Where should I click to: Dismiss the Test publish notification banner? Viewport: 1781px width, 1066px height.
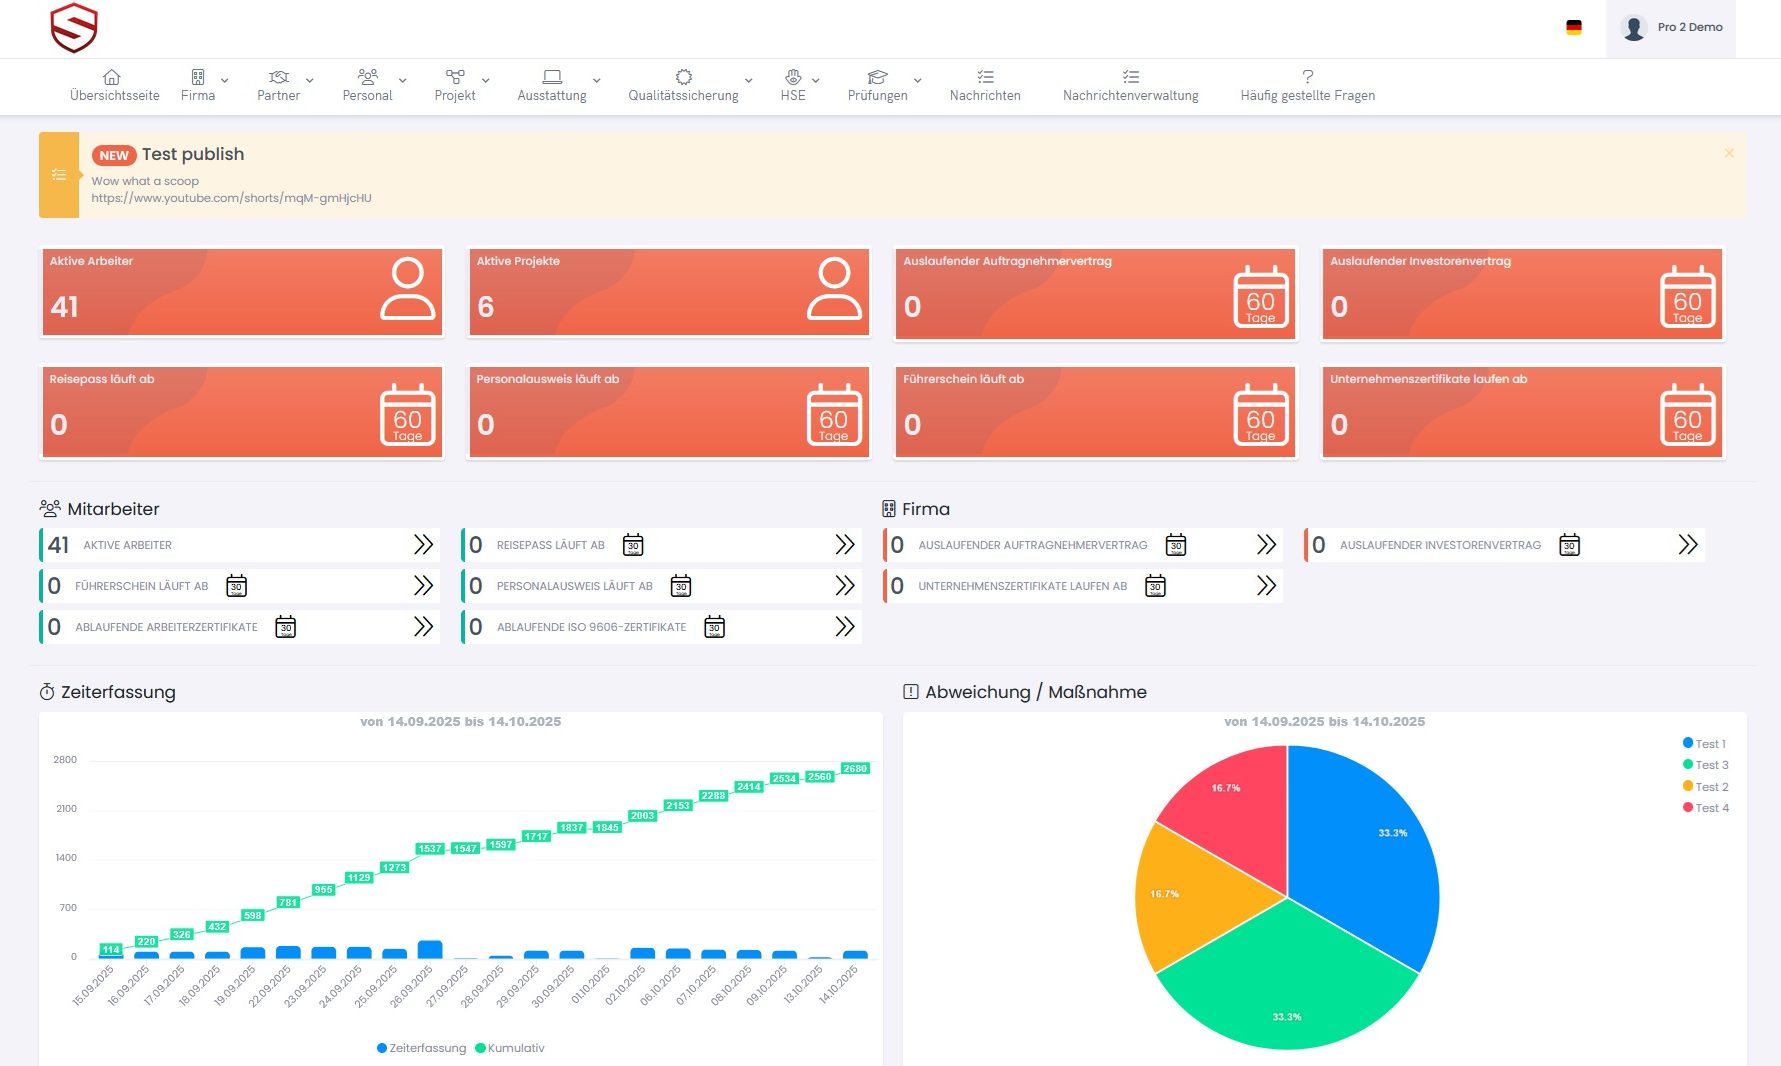1728,153
